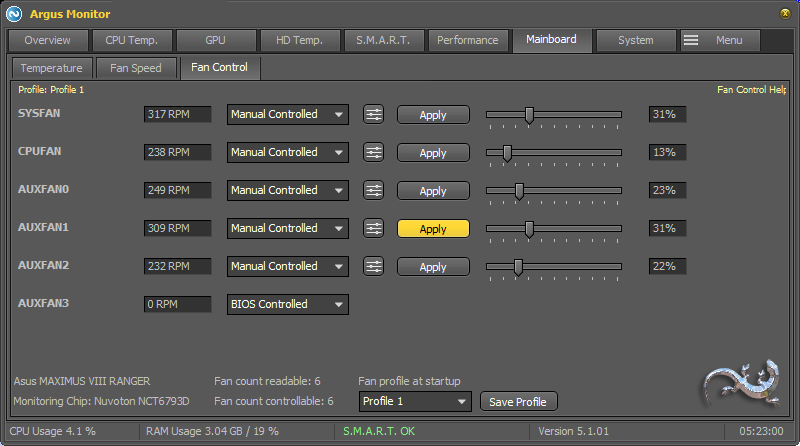Open startup fan profile dropdown
The width and height of the screenshot is (800, 446).
coord(415,402)
